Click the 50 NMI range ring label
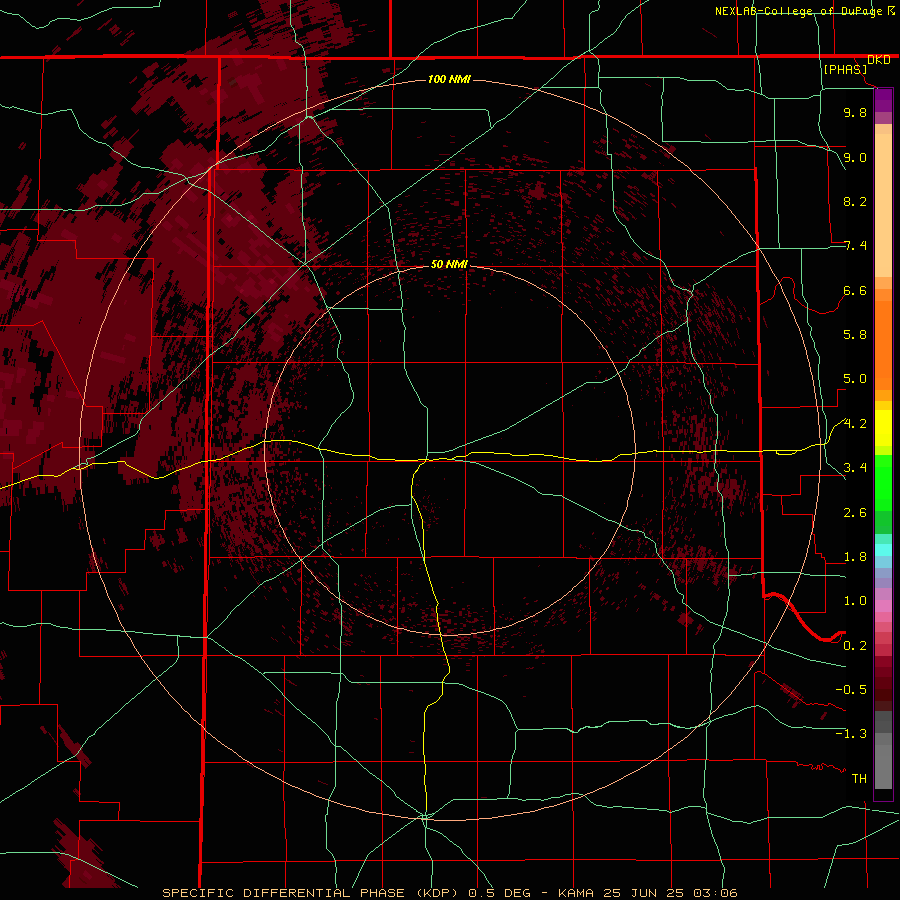900x900 pixels. coord(449,264)
